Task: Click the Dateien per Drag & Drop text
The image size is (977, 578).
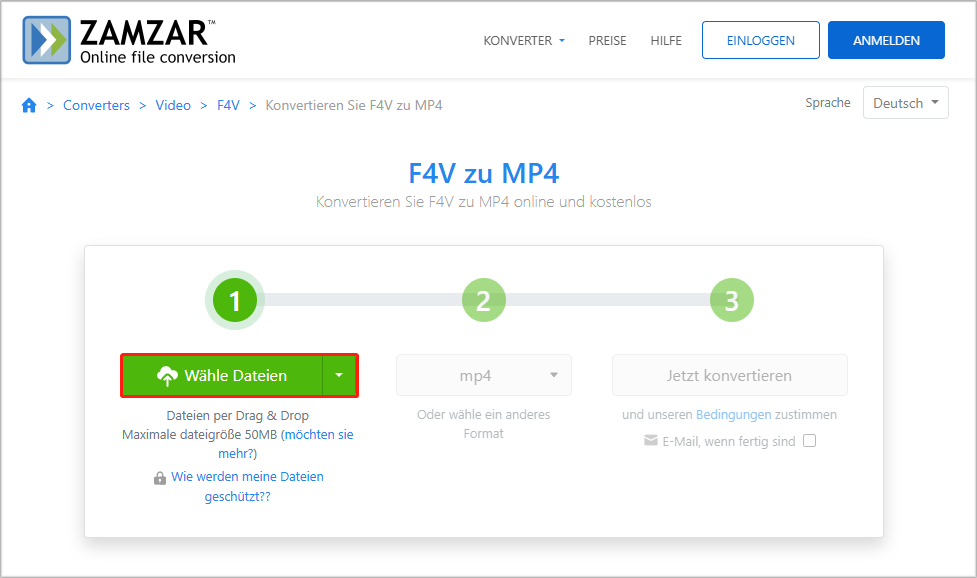Action: coord(237,415)
